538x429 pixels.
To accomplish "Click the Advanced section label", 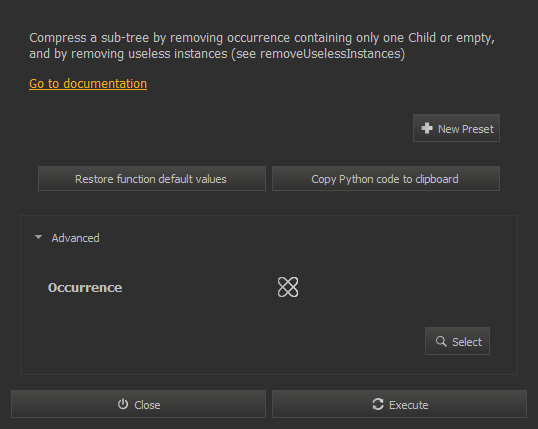I will tap(75, 238).
